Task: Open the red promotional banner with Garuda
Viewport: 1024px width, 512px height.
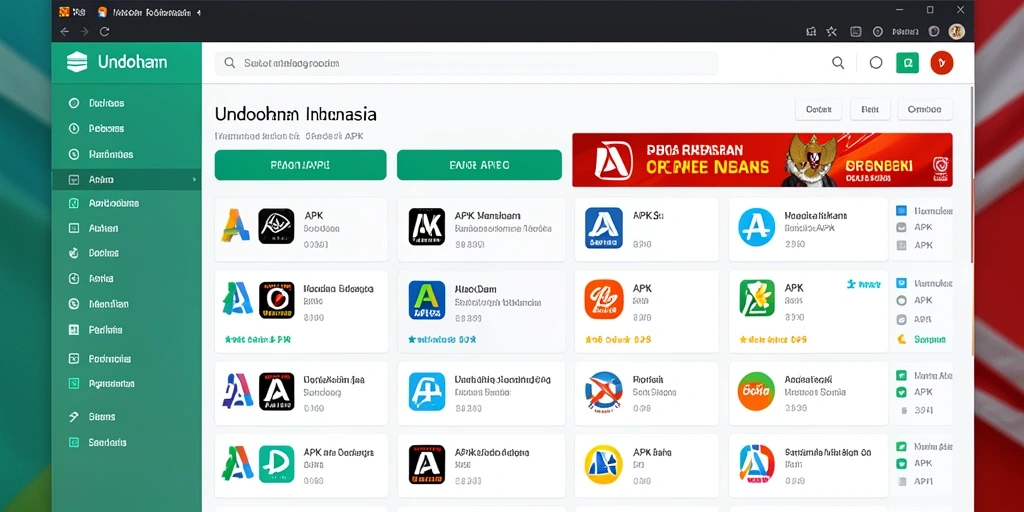Action: [762, 160]
